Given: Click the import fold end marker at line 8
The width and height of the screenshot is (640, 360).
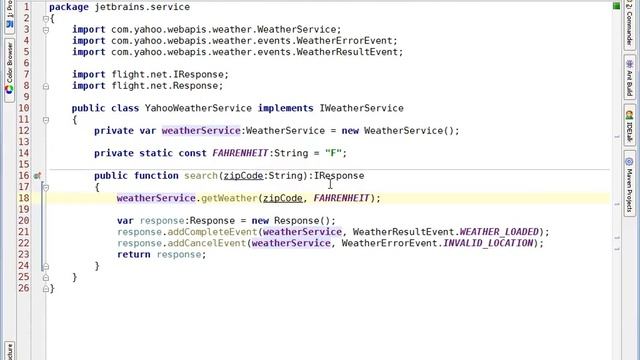Looking at the screenshot, I should pyautogui.click(x=46, y=86).
